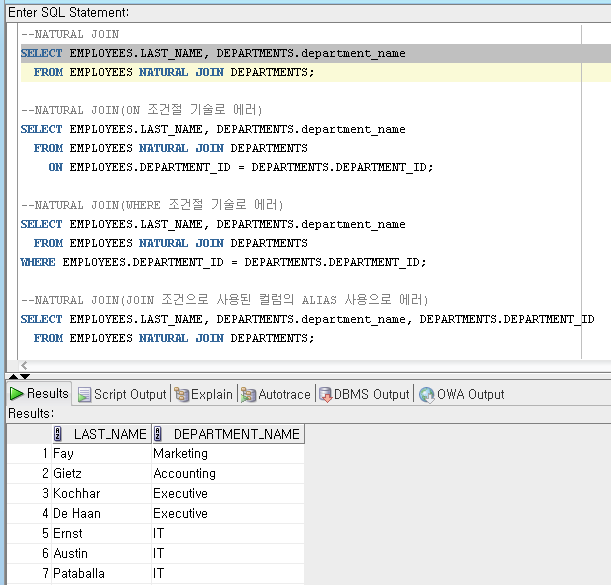The width and height of the screenshot is (611, 585).
Task: Click the Explain plan icon
Action: [x=181, y=394]
